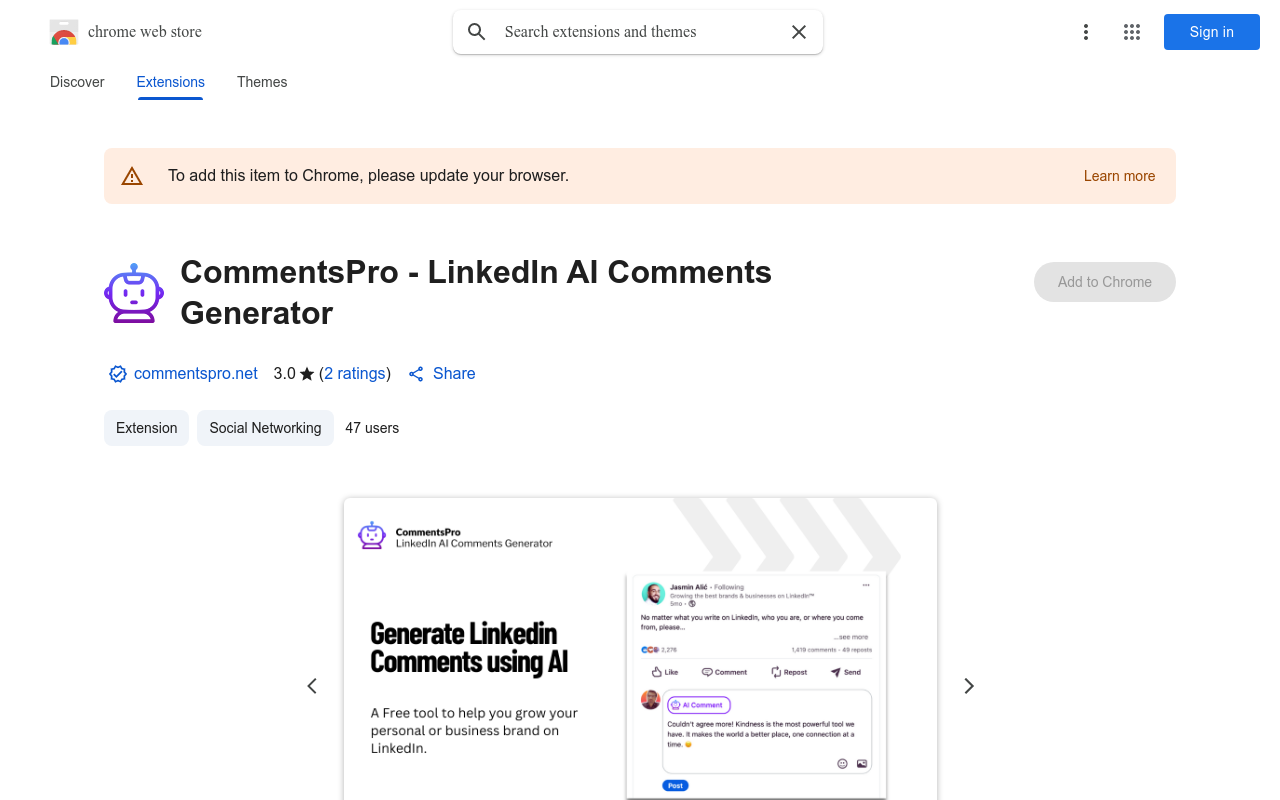The width and height of the screenshot is (1280, 800).
Task: Open the 2 ratings link
Action: pyautogui.click(x=355, y=373)
